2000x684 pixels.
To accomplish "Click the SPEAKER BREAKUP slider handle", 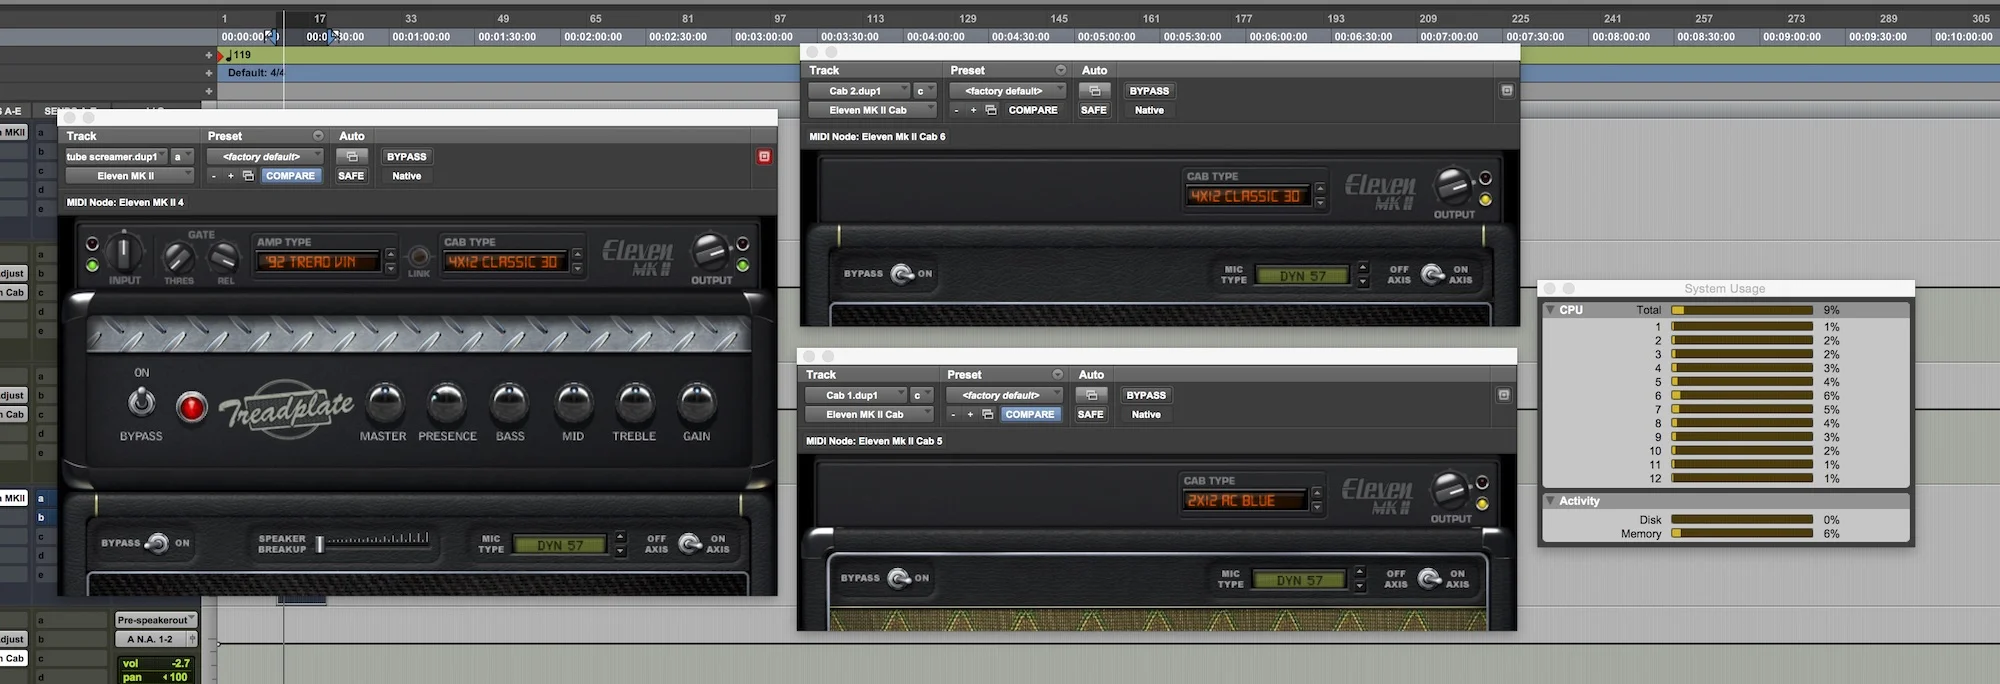I will tap(320, 544).
